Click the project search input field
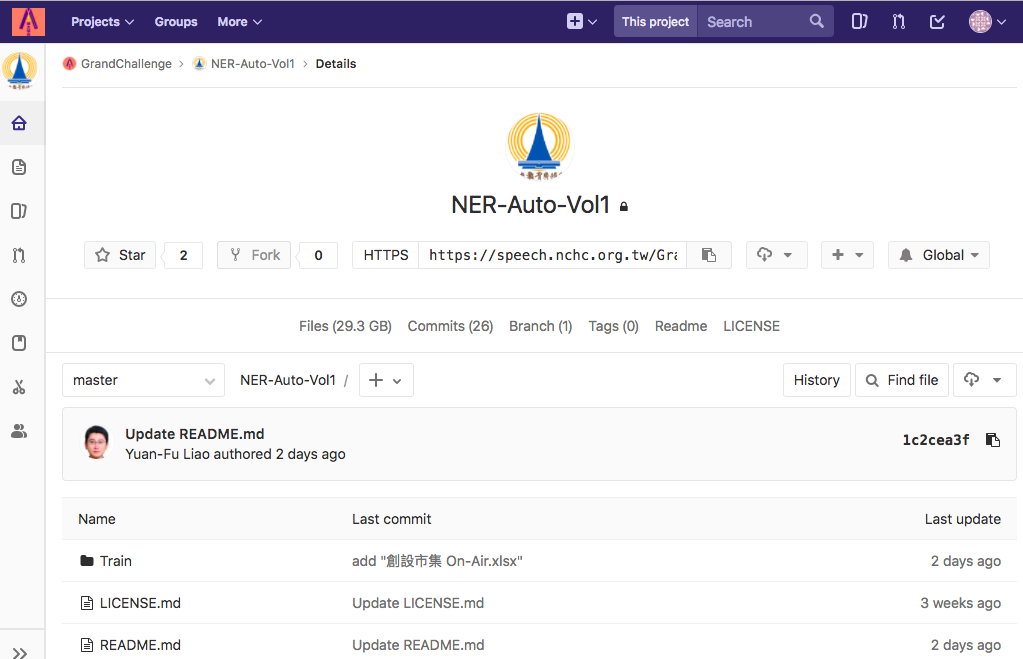Viewport: 1023px width, 659px height. (760, 21)
